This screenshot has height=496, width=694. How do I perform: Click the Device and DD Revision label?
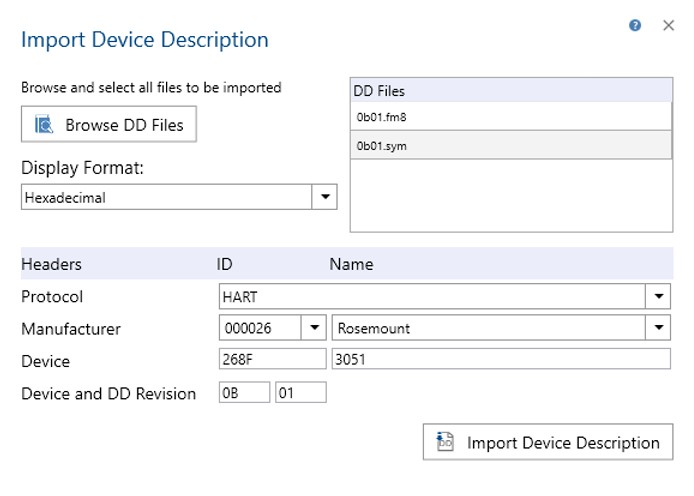tap(108, 393)
